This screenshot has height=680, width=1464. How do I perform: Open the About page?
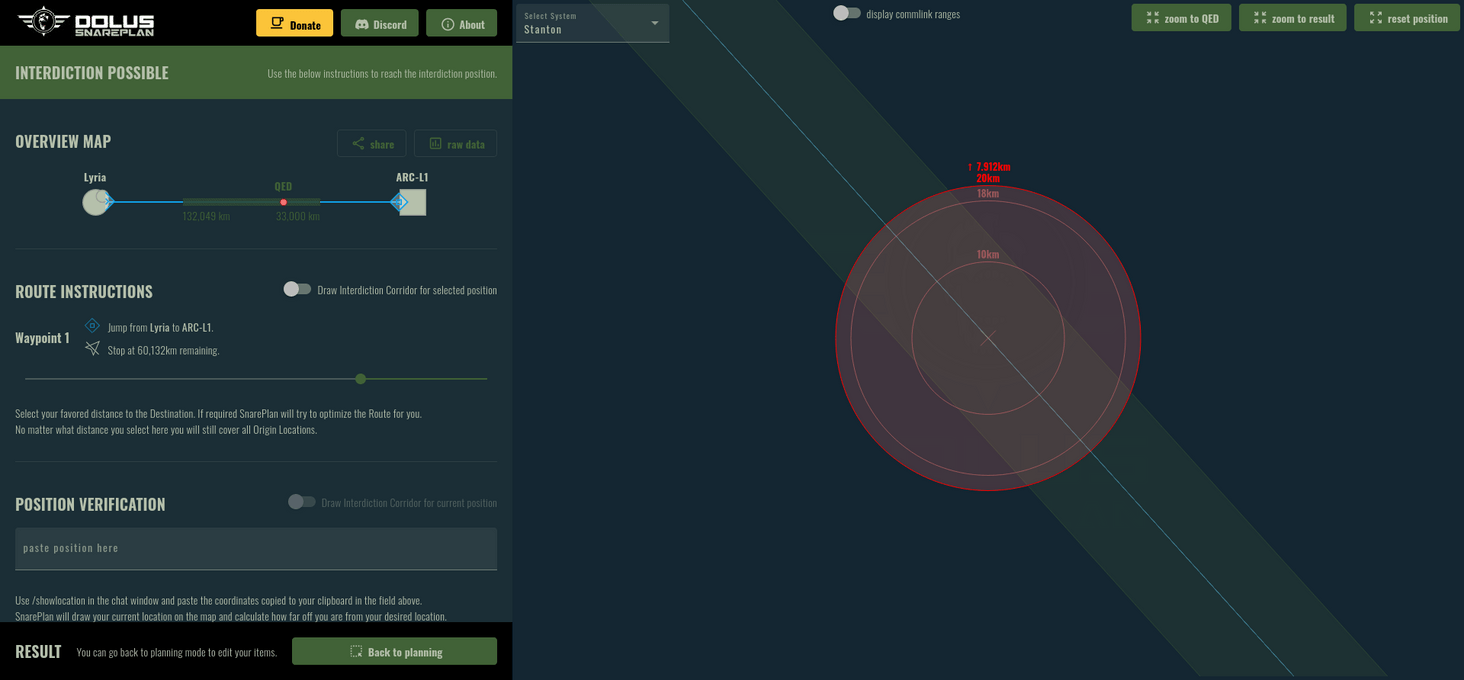tap(461, 23)
